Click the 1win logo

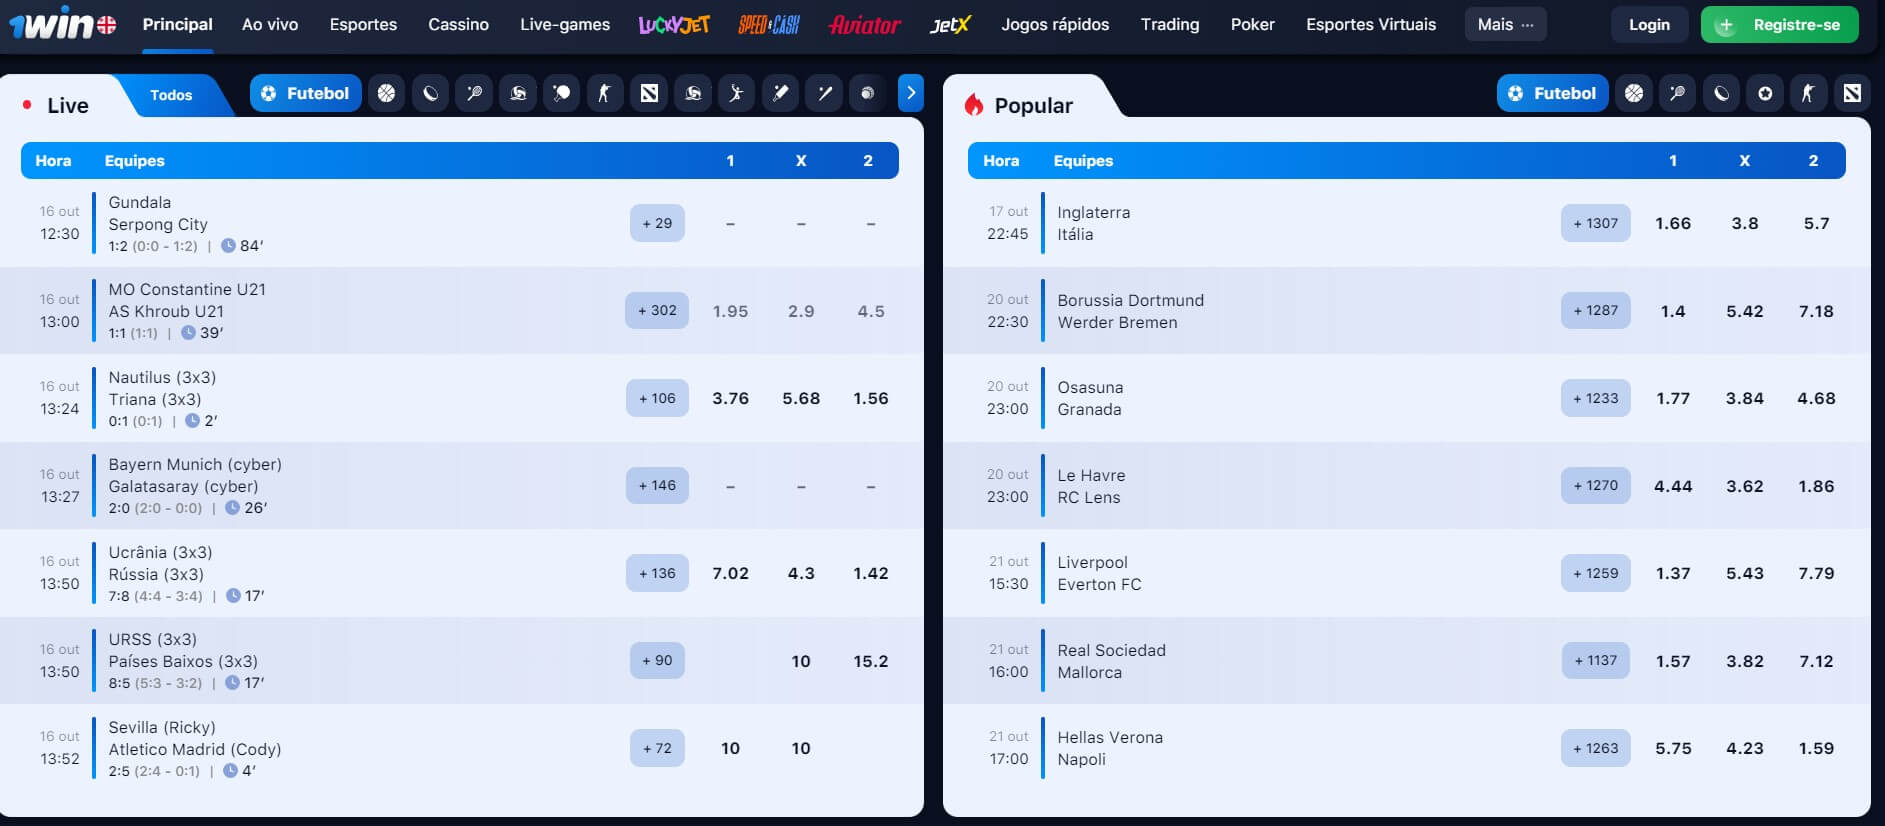(x=50, y=24)
